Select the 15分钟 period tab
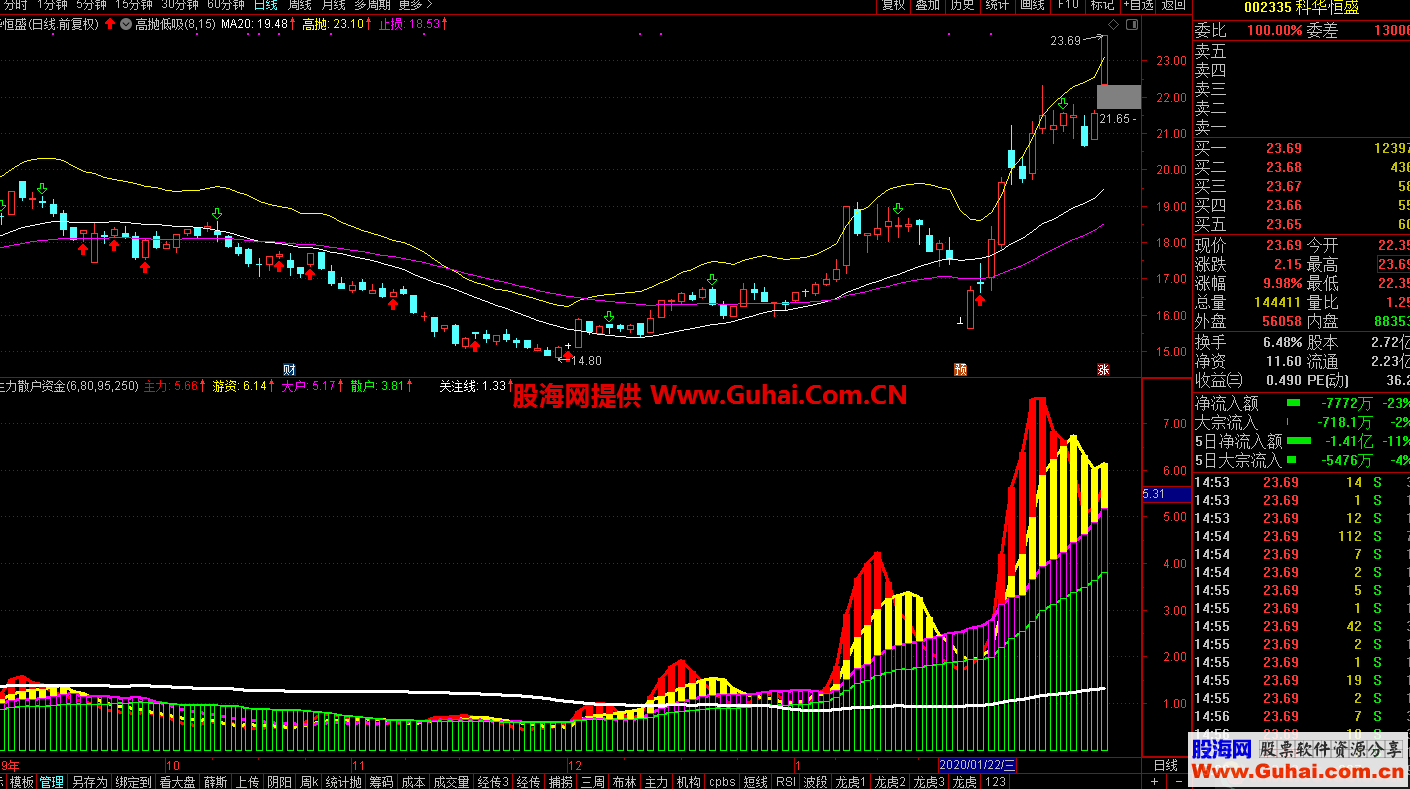The image size is (1410, 789). click(x=133, y=5)
